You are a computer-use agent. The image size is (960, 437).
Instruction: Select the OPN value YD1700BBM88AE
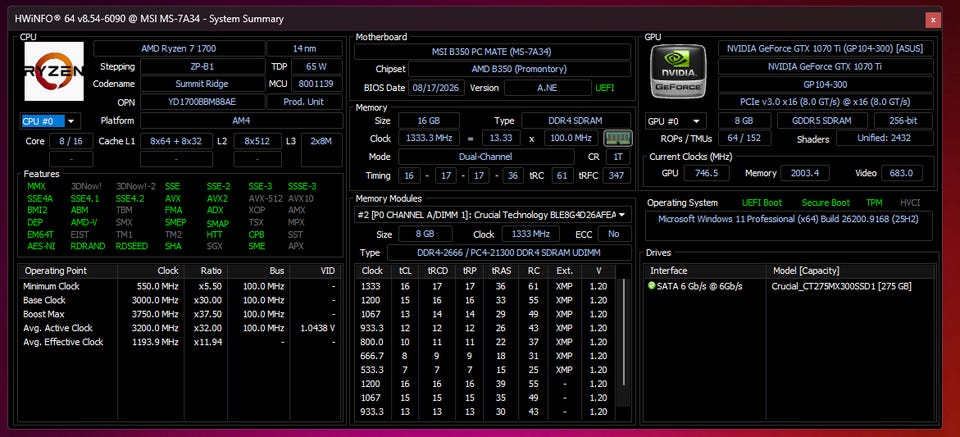202,102
